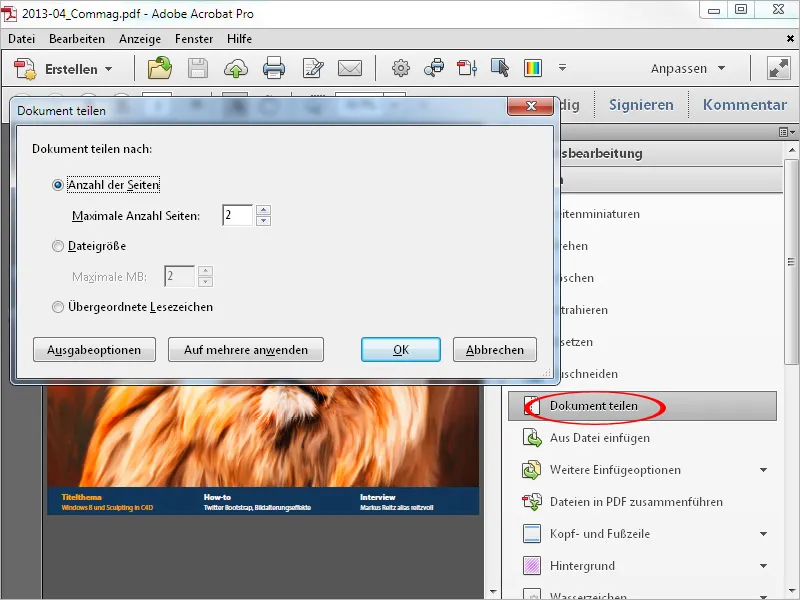Expand the Hintergrund arrow
Screen dimensions: 800x600
click(x=763, y=566)
